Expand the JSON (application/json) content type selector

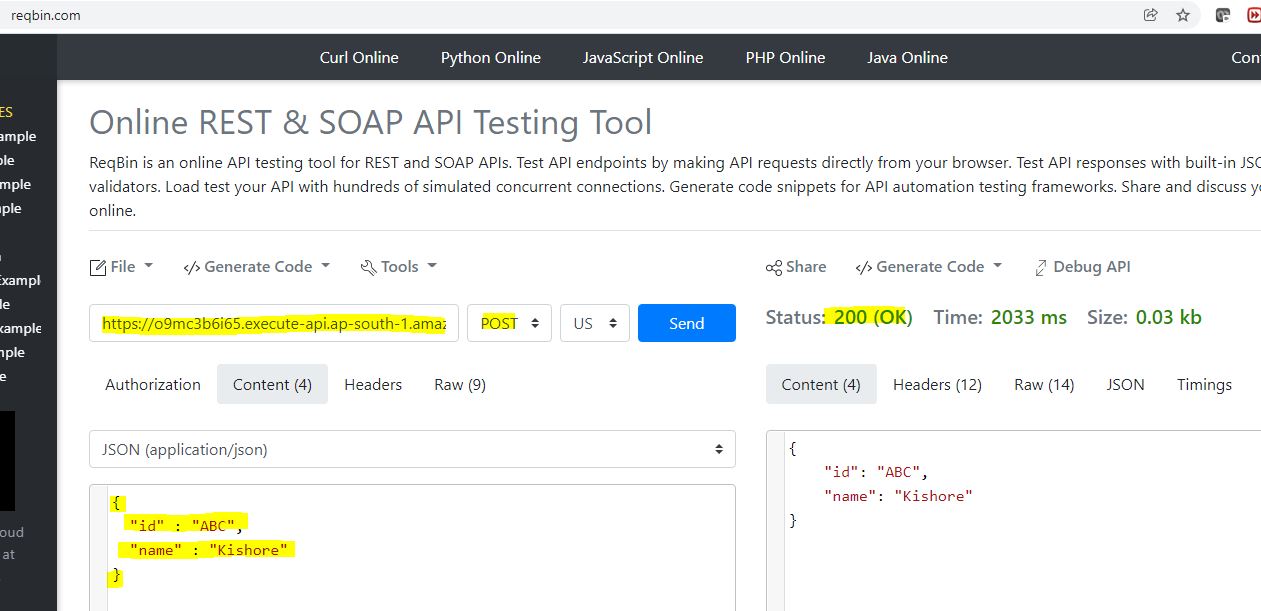[x=412, y=450]
